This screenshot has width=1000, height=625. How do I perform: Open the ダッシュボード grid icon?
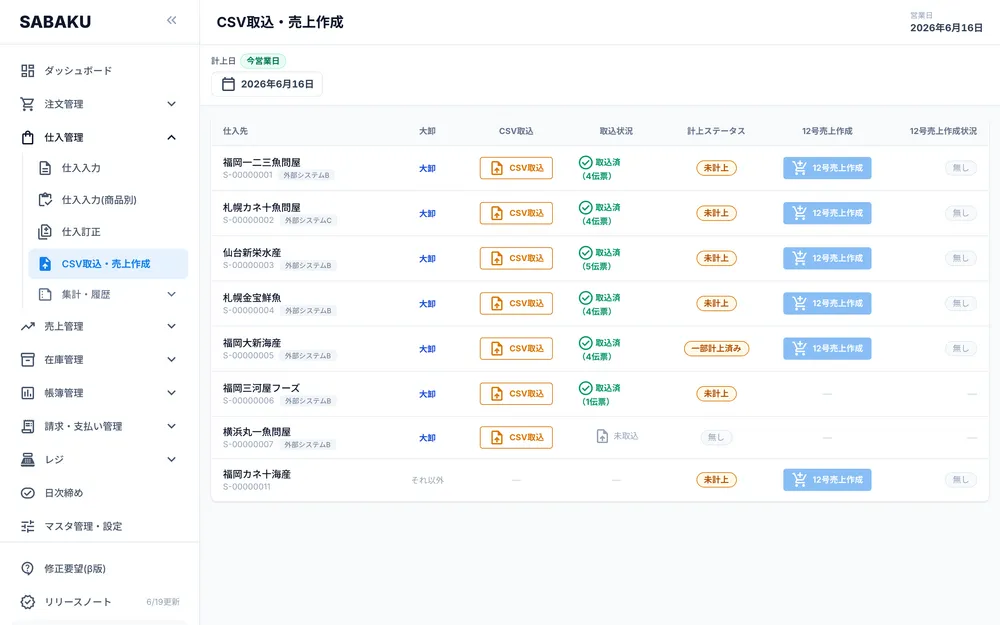coord(27,71)
